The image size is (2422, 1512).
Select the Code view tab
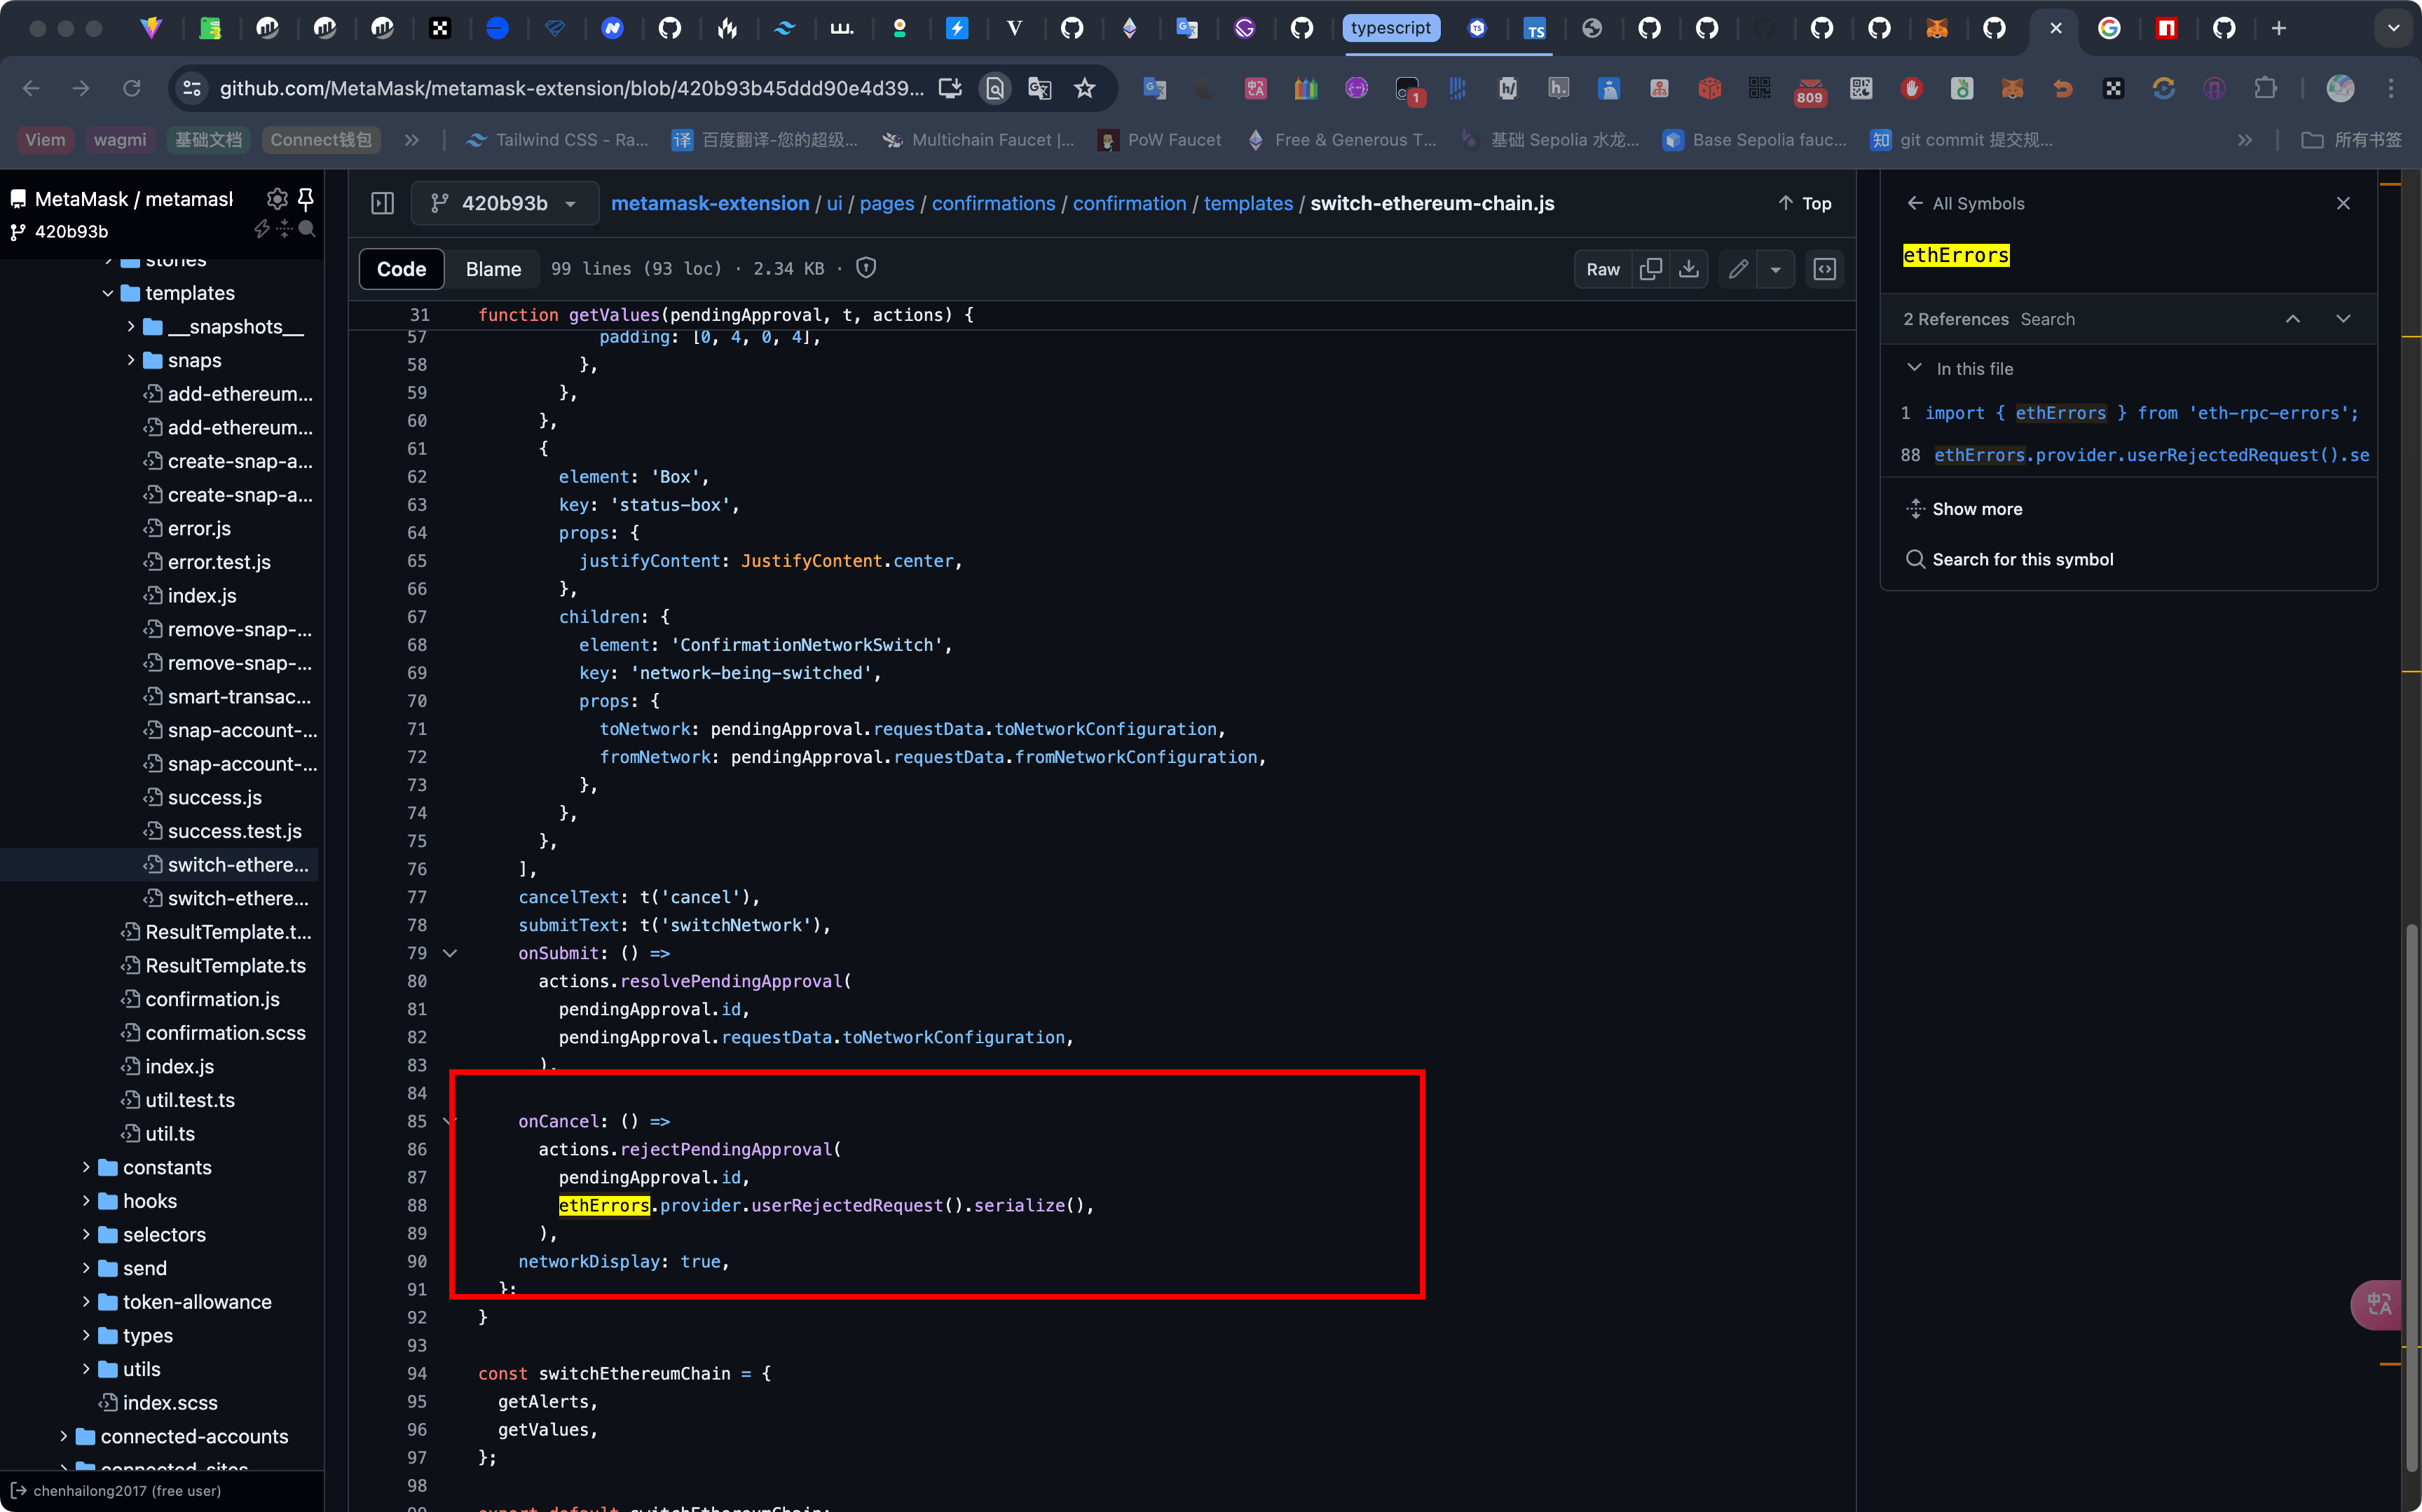click(x=401, y=269)
